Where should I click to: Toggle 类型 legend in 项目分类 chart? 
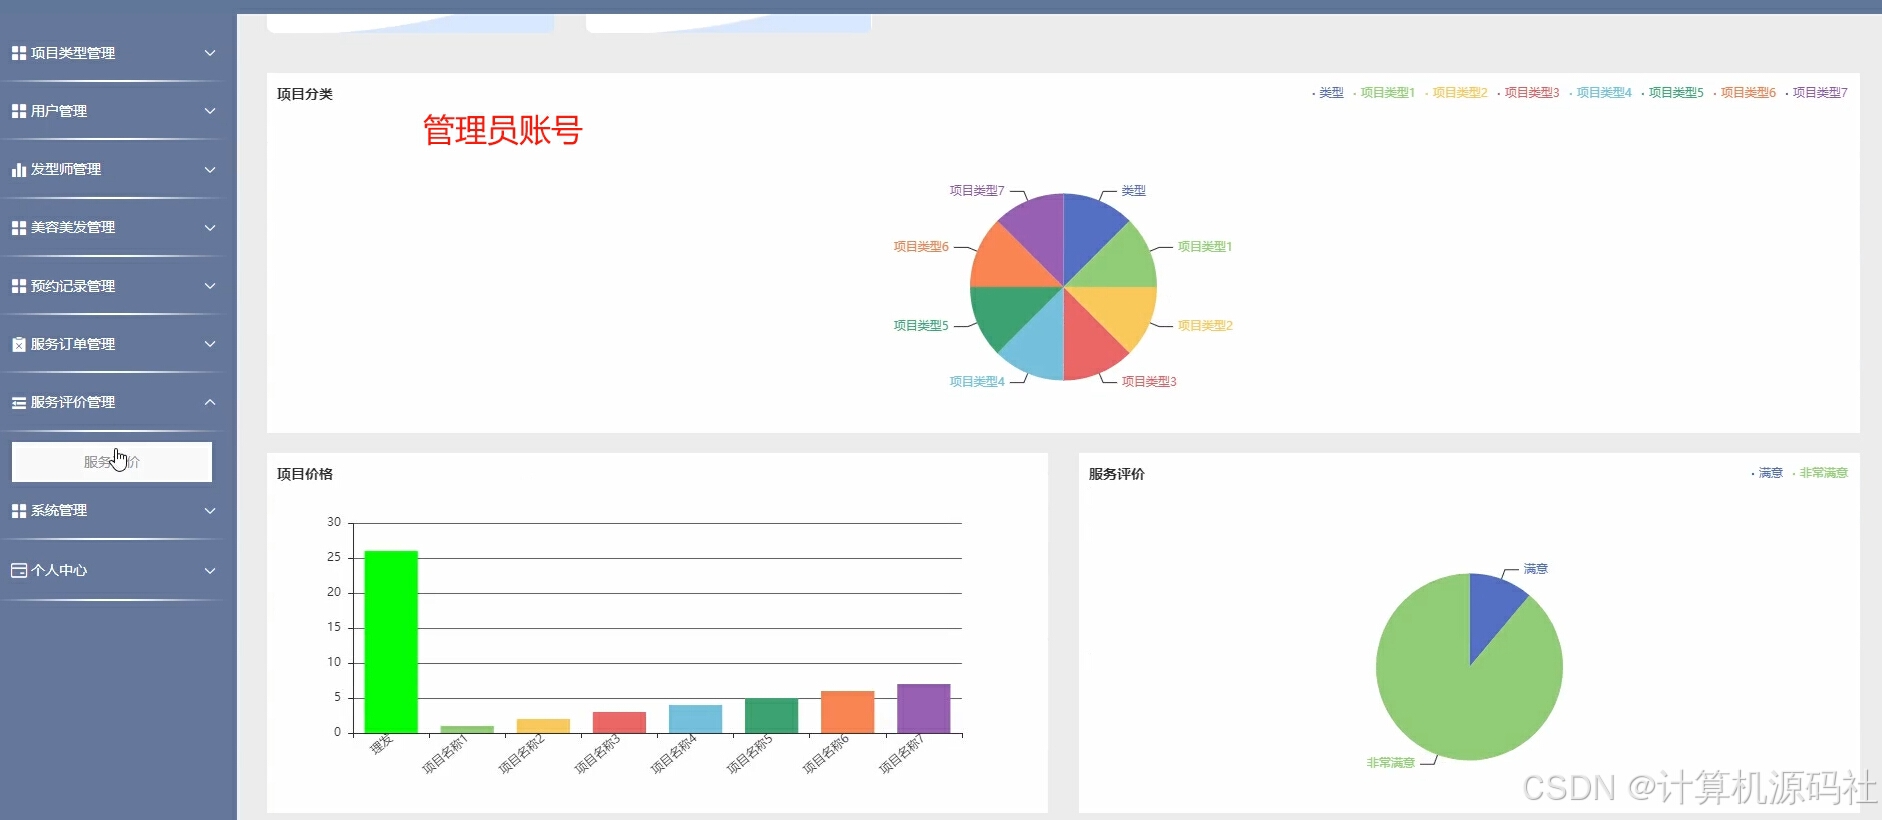coord(1328,93)
